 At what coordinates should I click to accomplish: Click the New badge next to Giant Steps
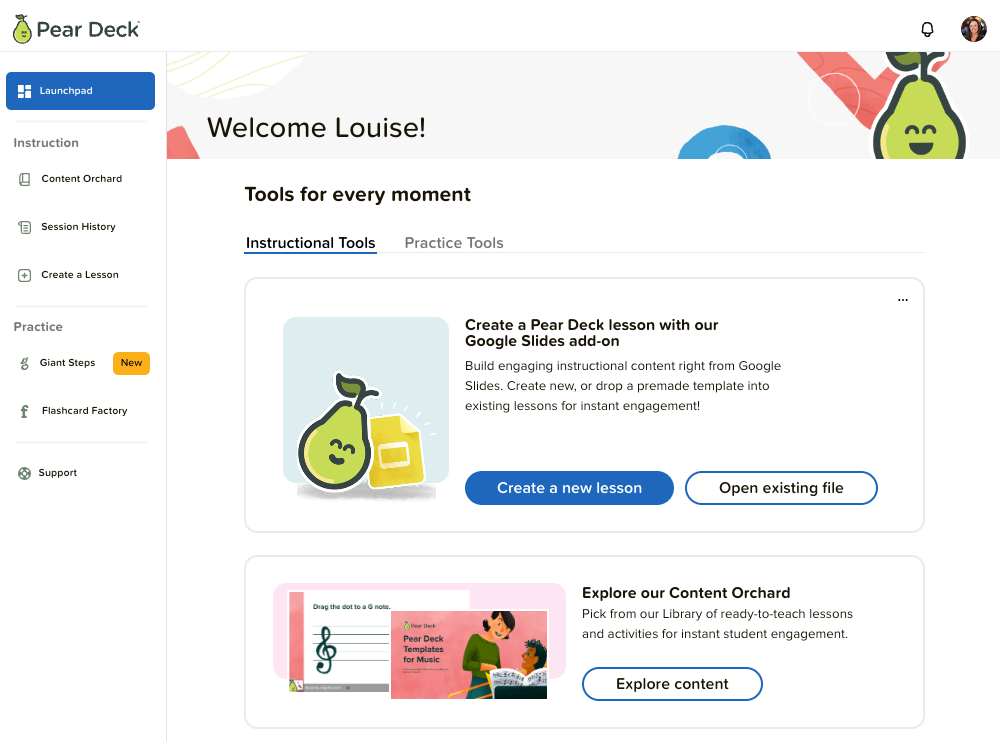pyautogui.click(x=131, y=363)
